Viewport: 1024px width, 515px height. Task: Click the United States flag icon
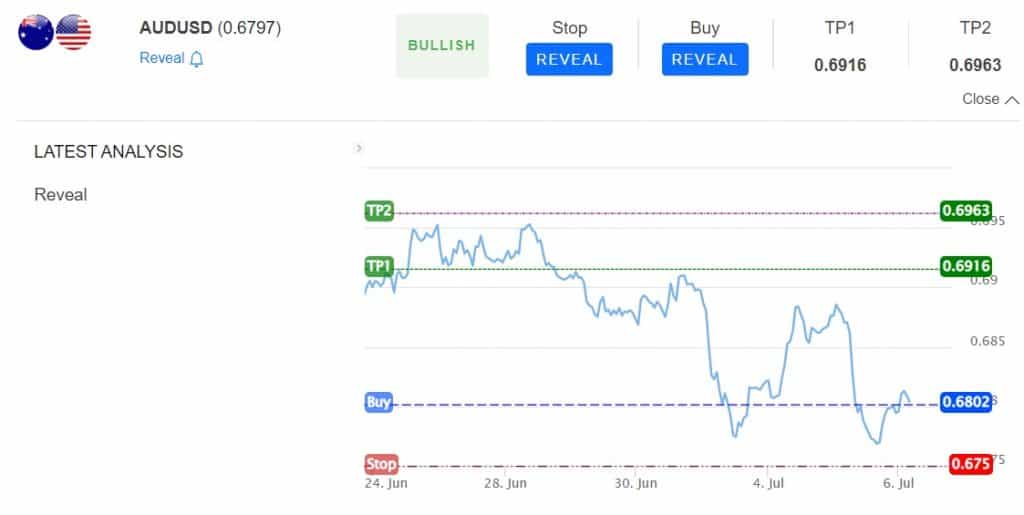(x=73, y=32)
